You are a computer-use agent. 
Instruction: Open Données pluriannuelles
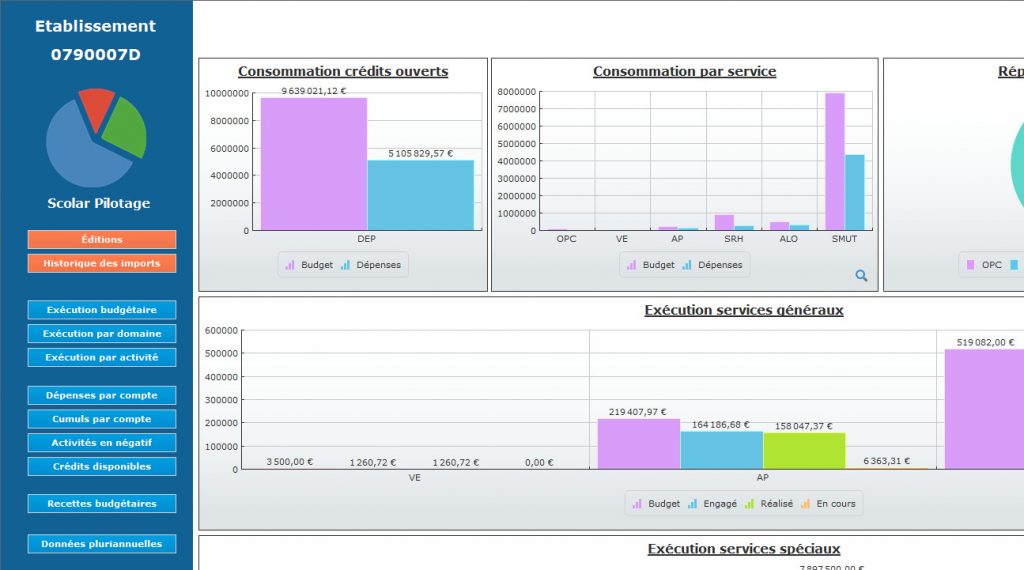tap(102, 544)
